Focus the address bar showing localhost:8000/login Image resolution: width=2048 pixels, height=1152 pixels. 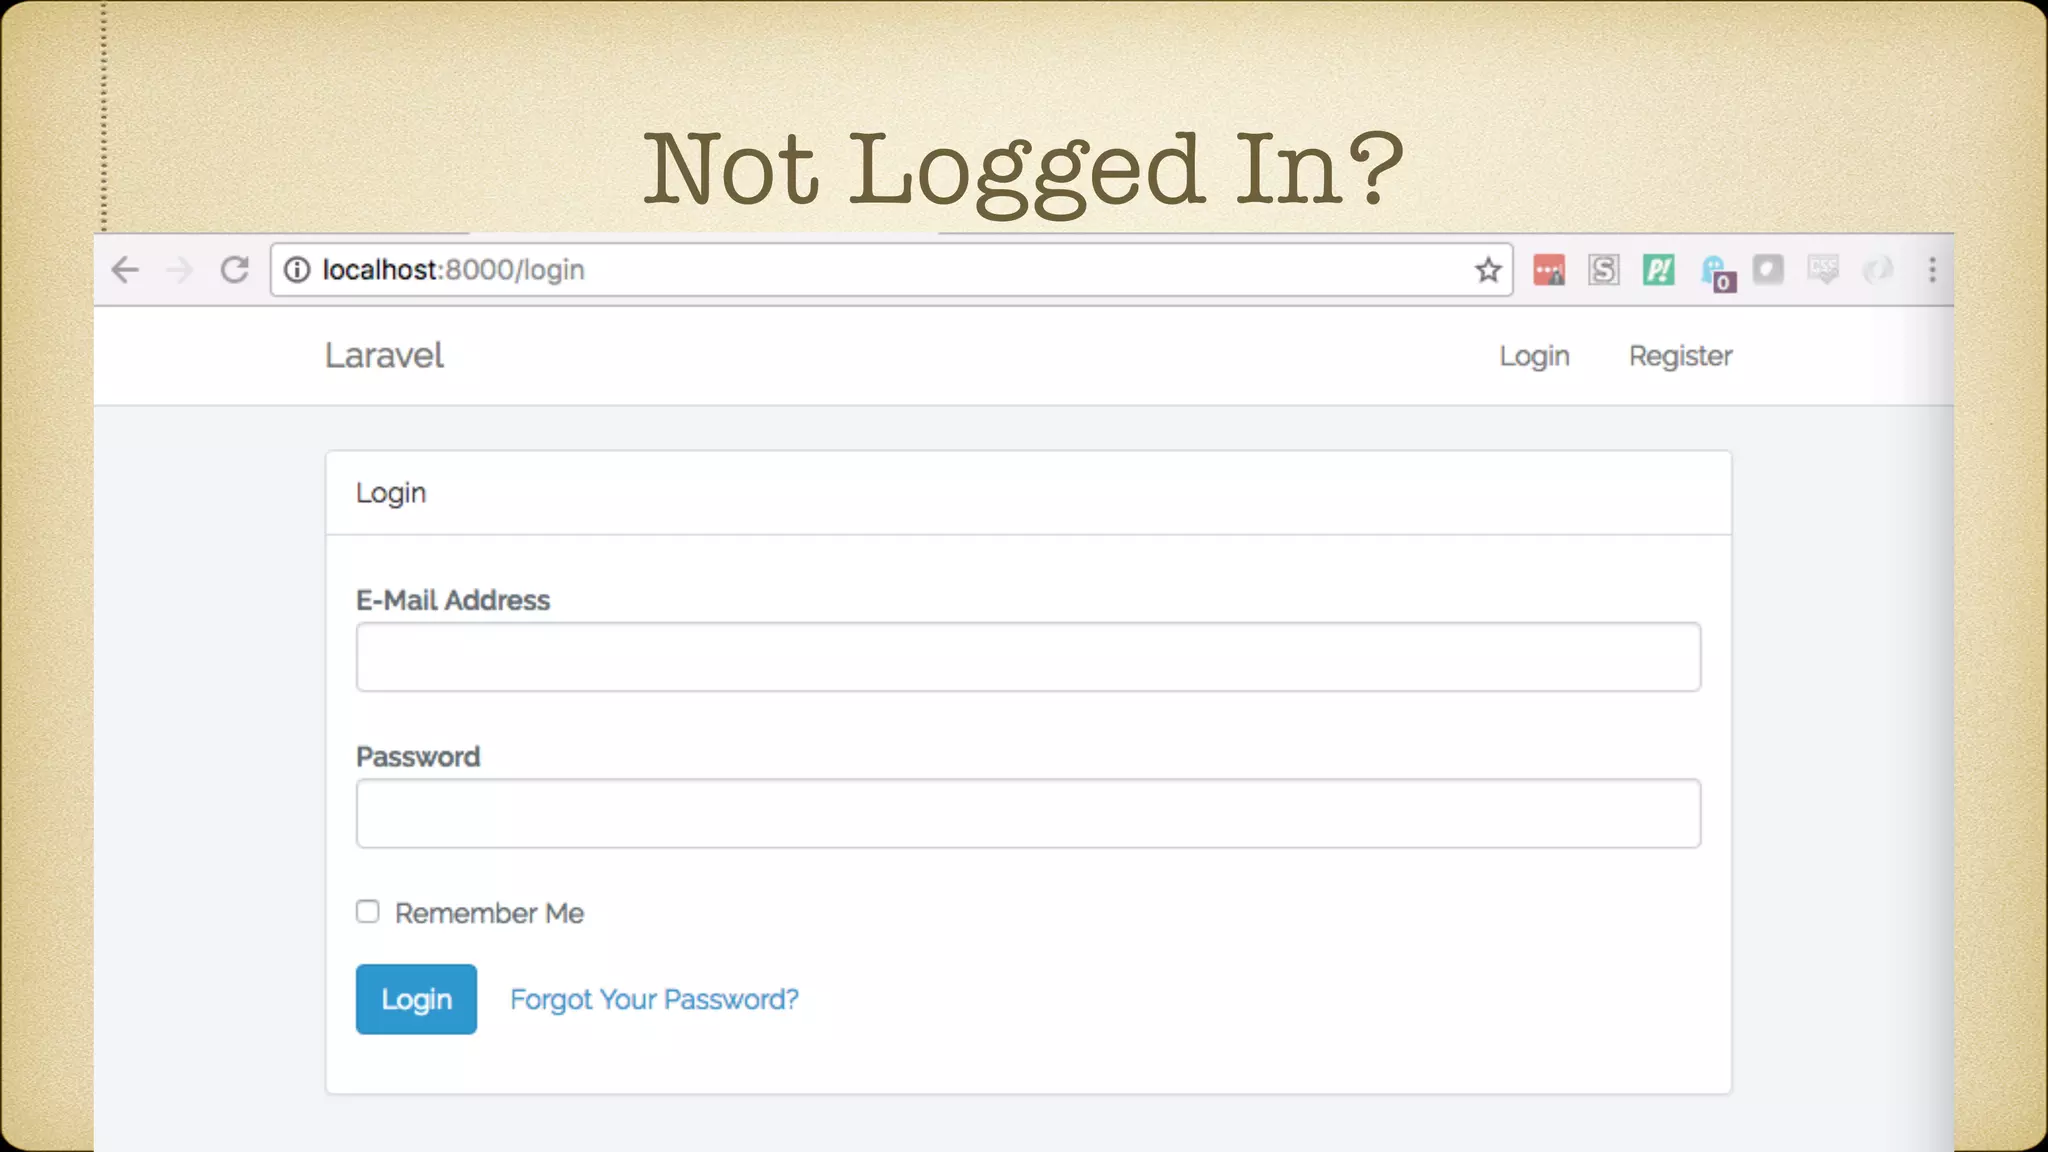[x=890, y=270]
